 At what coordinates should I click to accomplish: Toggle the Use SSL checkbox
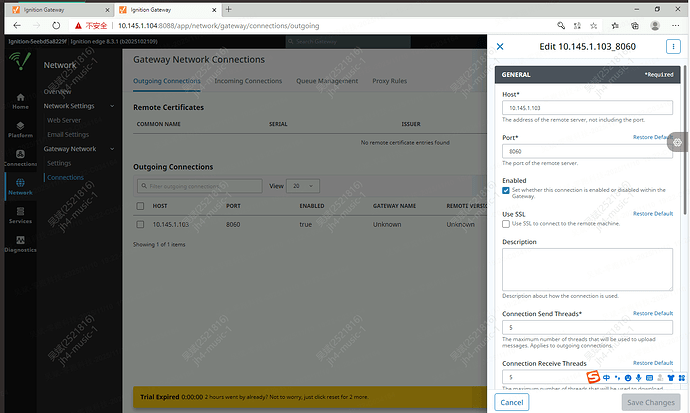click(506, 224)
